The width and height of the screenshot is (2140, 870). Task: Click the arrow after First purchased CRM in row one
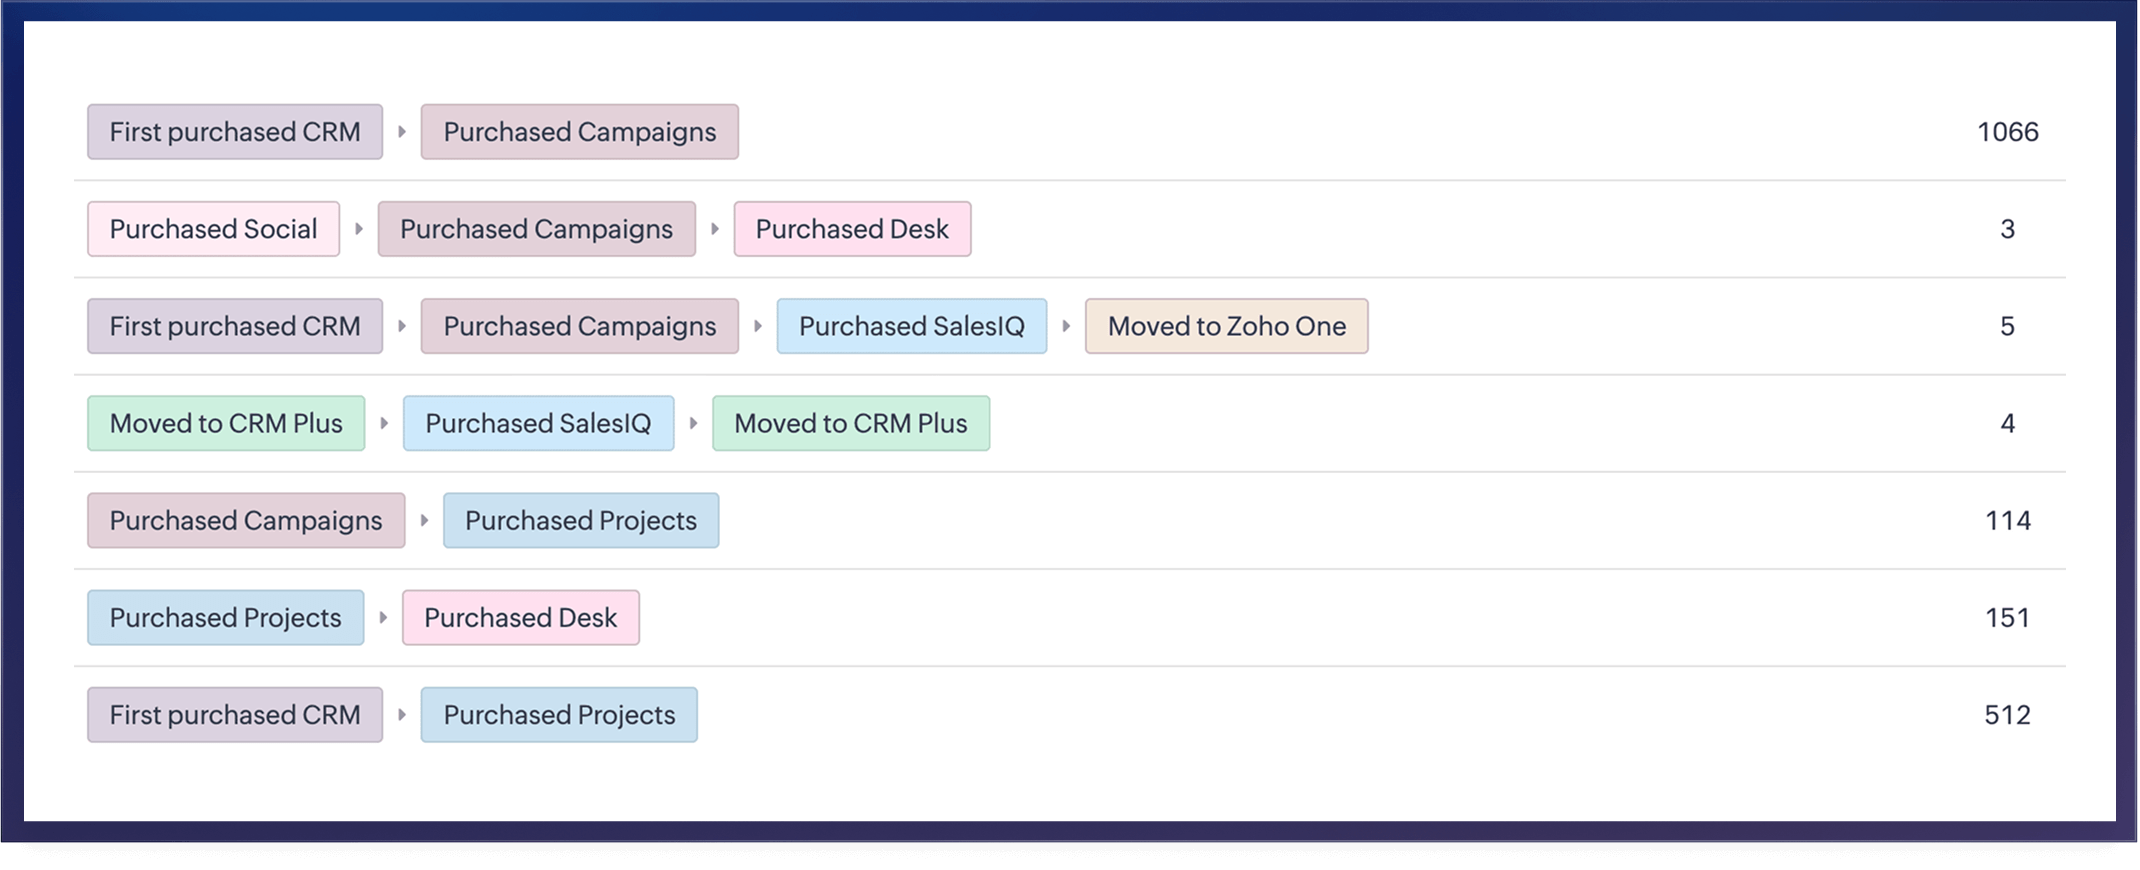[404, 131]
